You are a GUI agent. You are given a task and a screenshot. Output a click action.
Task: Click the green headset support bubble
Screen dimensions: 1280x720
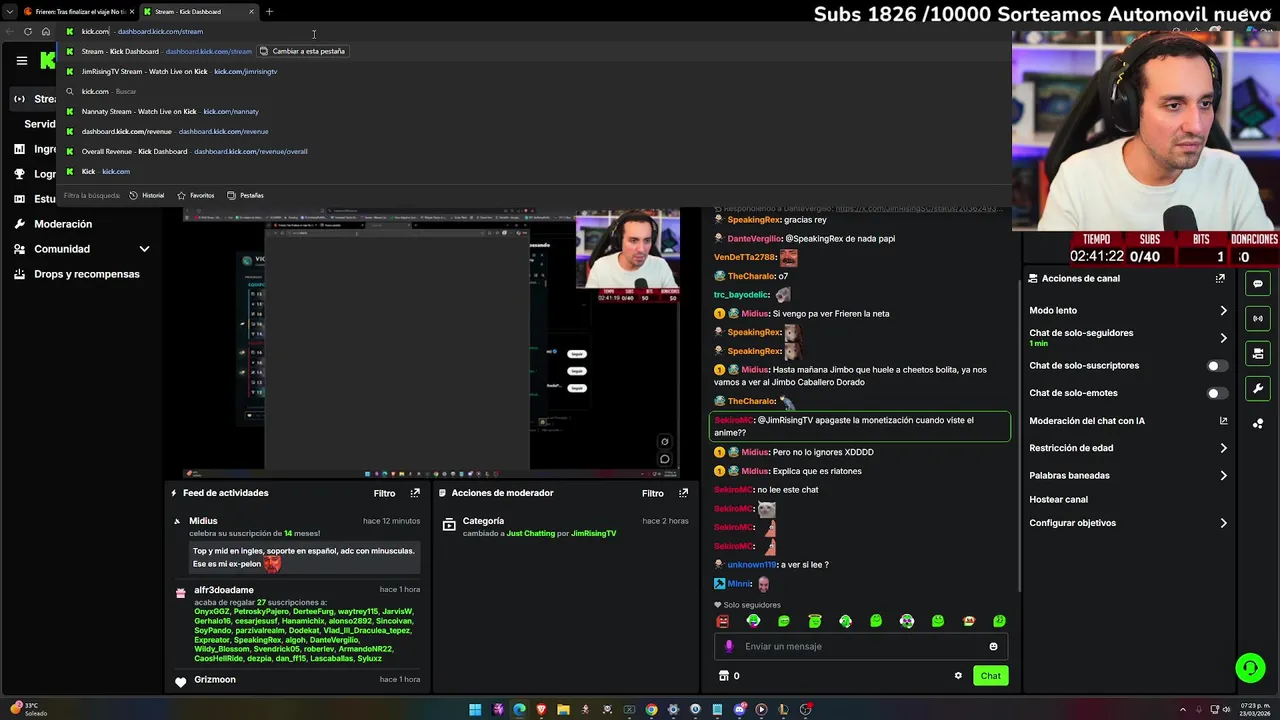[x=1250, y=668]
